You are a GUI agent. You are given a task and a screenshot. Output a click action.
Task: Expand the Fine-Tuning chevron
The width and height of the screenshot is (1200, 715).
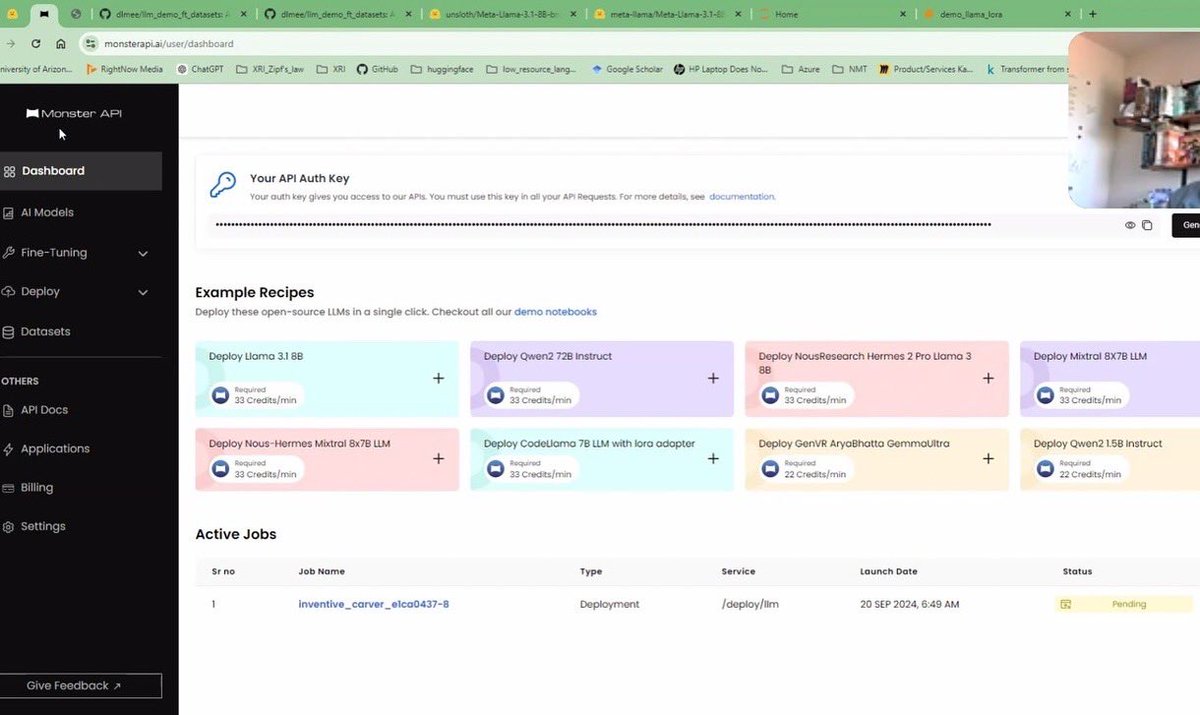coord(143,254)
